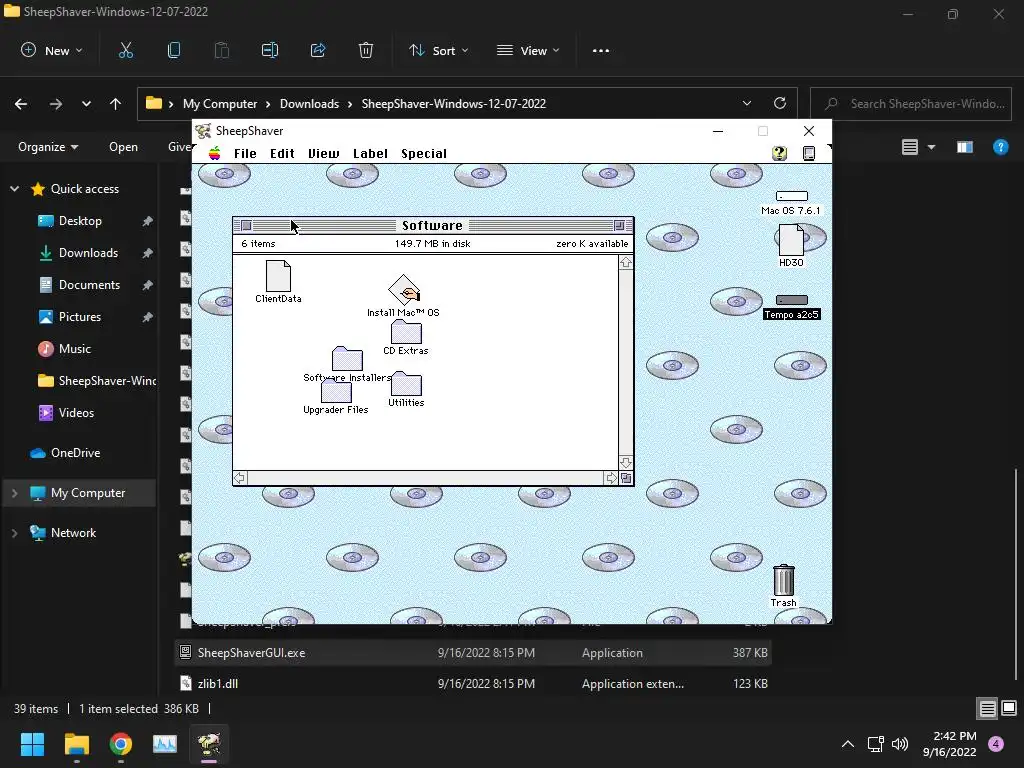Select the Software Installers folder
The width and height of the screenshot is (1024, 768).
(347, 359)
